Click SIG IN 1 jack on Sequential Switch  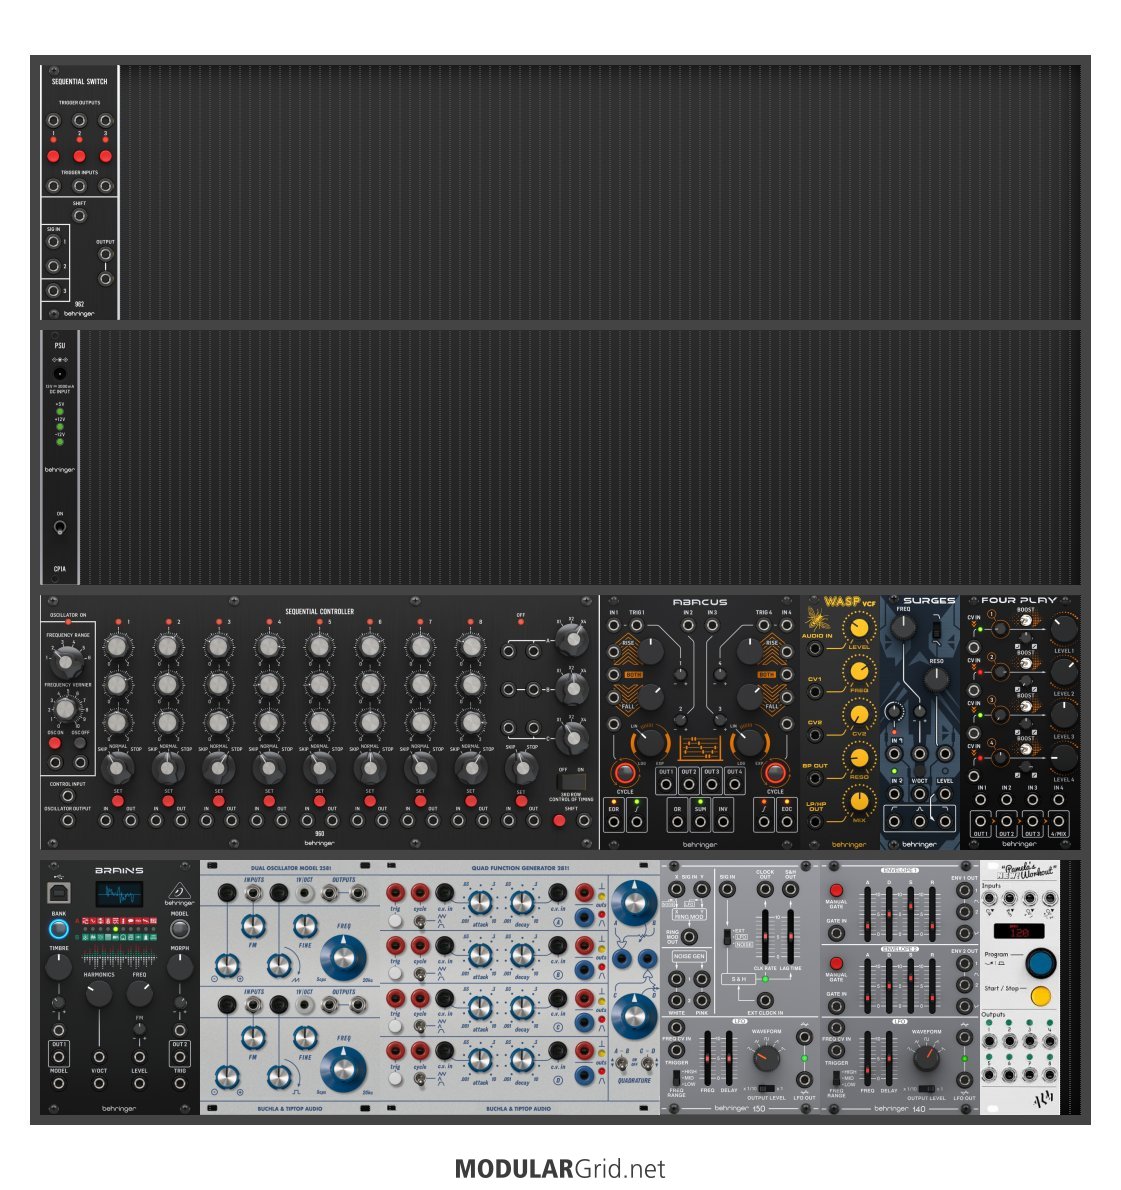tap(53, 241)
